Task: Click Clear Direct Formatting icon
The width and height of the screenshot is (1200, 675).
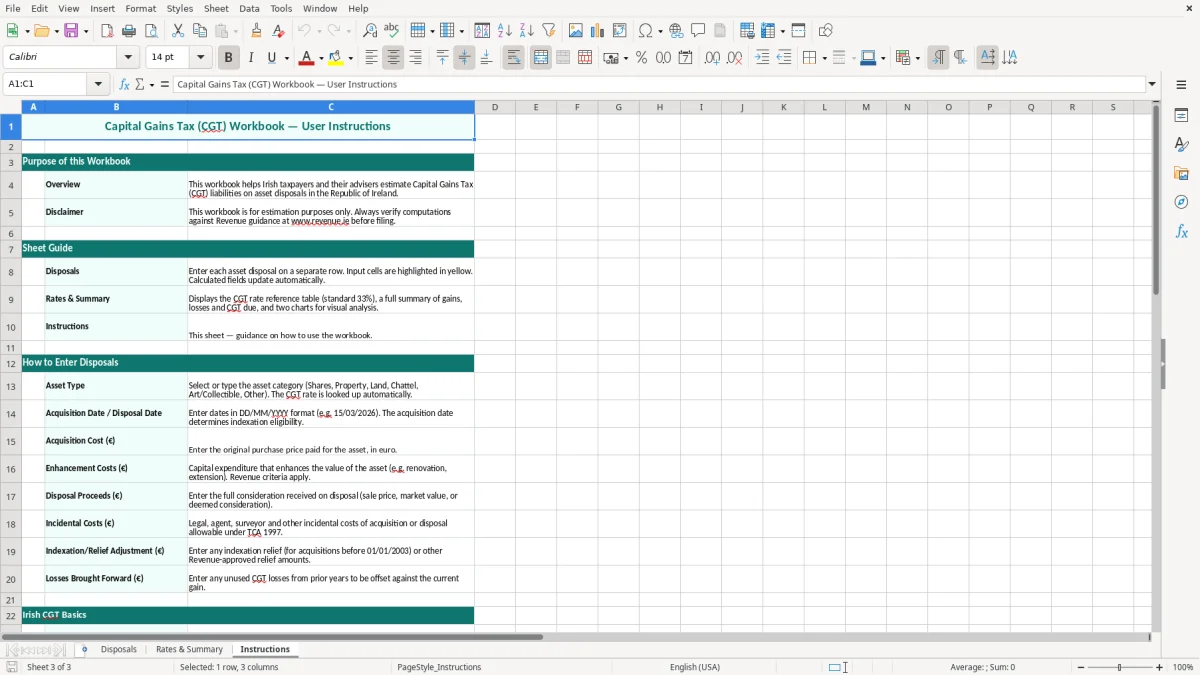Action: point(279,31)
